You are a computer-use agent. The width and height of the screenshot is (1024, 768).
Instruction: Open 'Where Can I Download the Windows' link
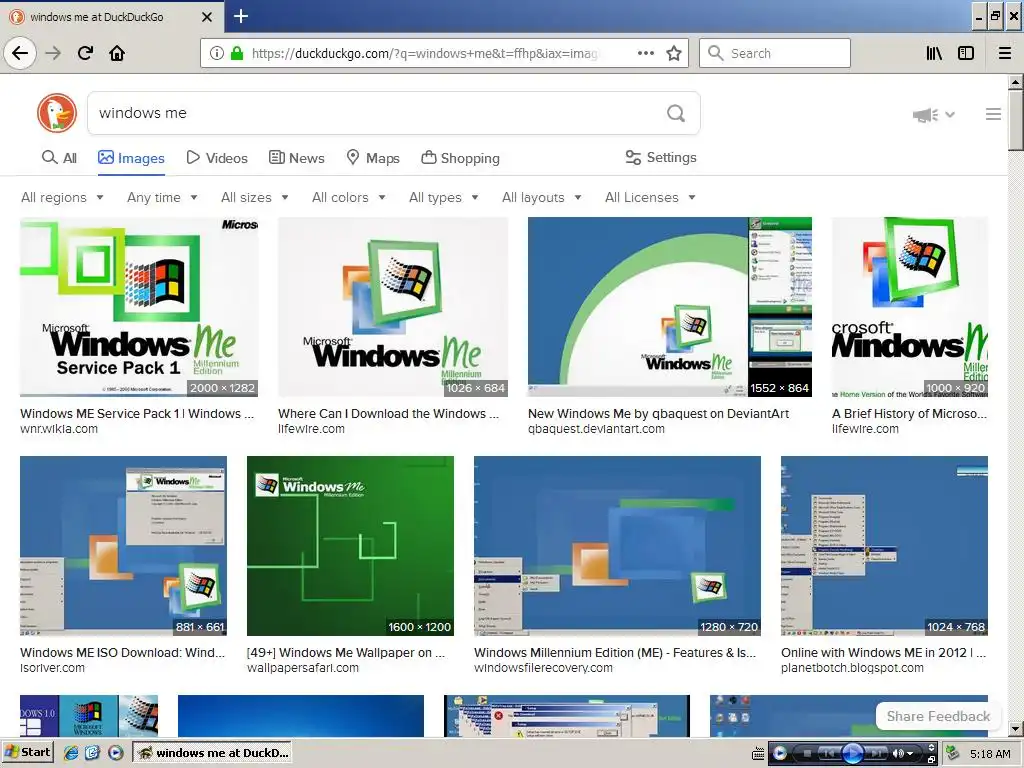pyautogui.click(x=388, y=413)
